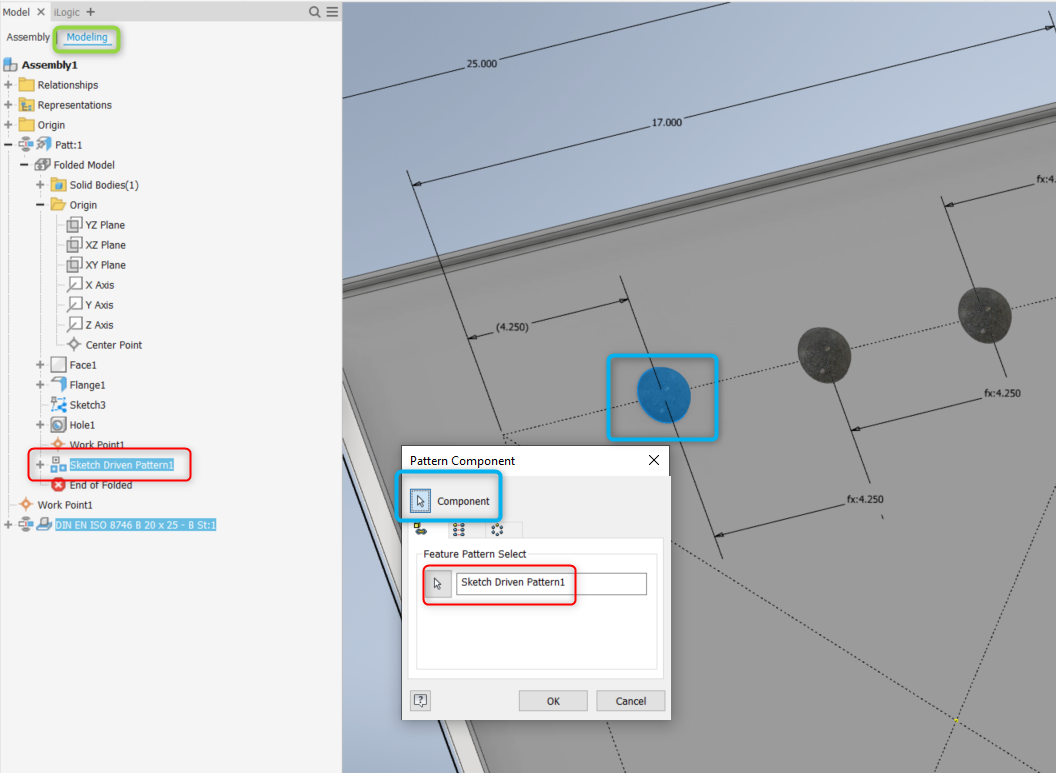This screenshot has height=773, width=1056.
Task: Open Pattern Component help
Action: (x=420, y=700)
